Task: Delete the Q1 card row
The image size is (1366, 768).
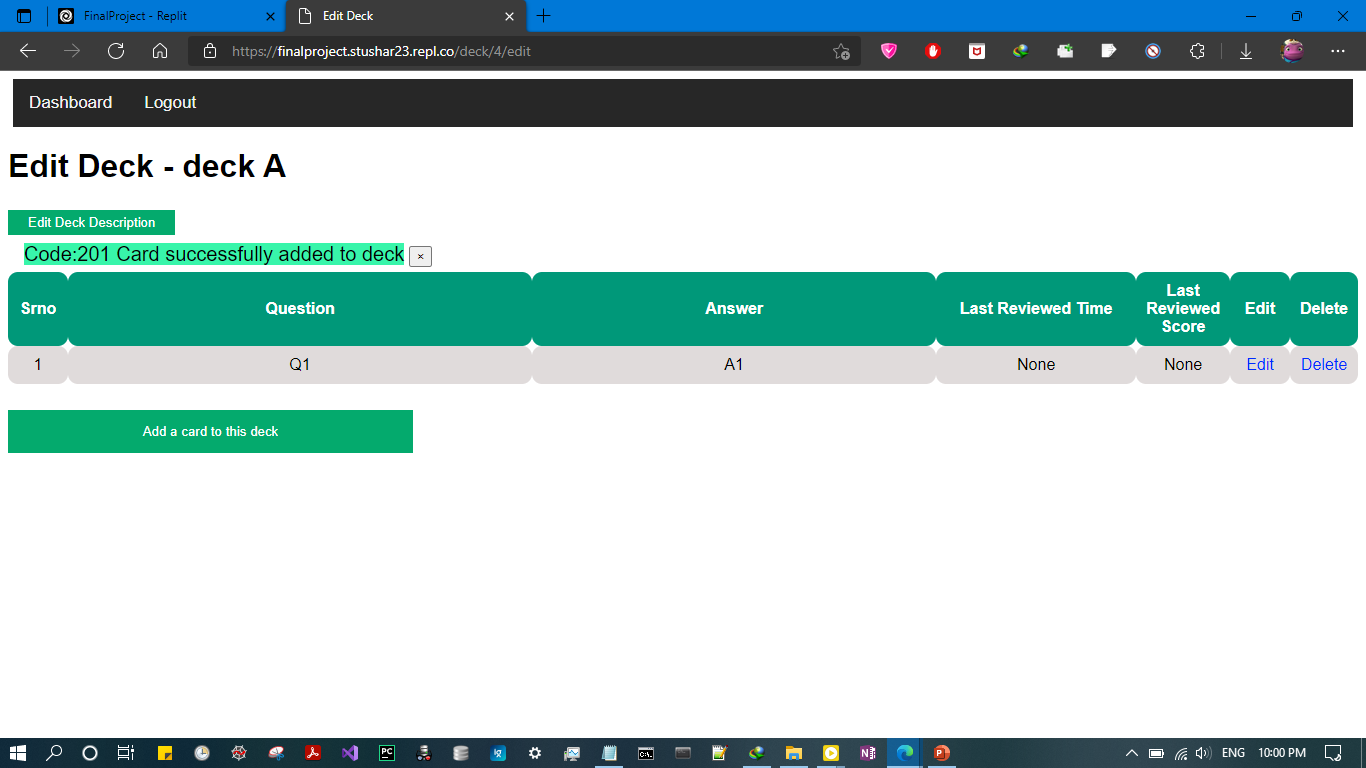Action: tap(1324, 365)
